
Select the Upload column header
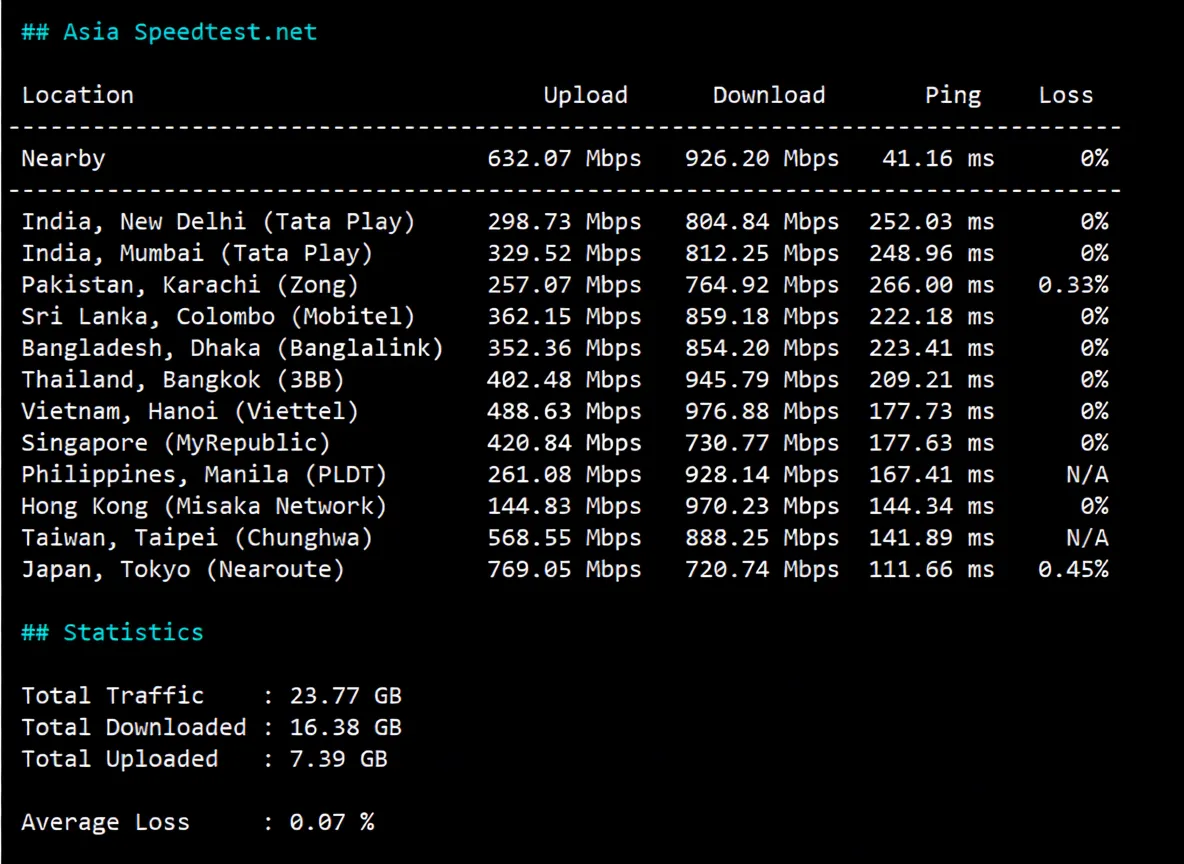coord(585,94)
